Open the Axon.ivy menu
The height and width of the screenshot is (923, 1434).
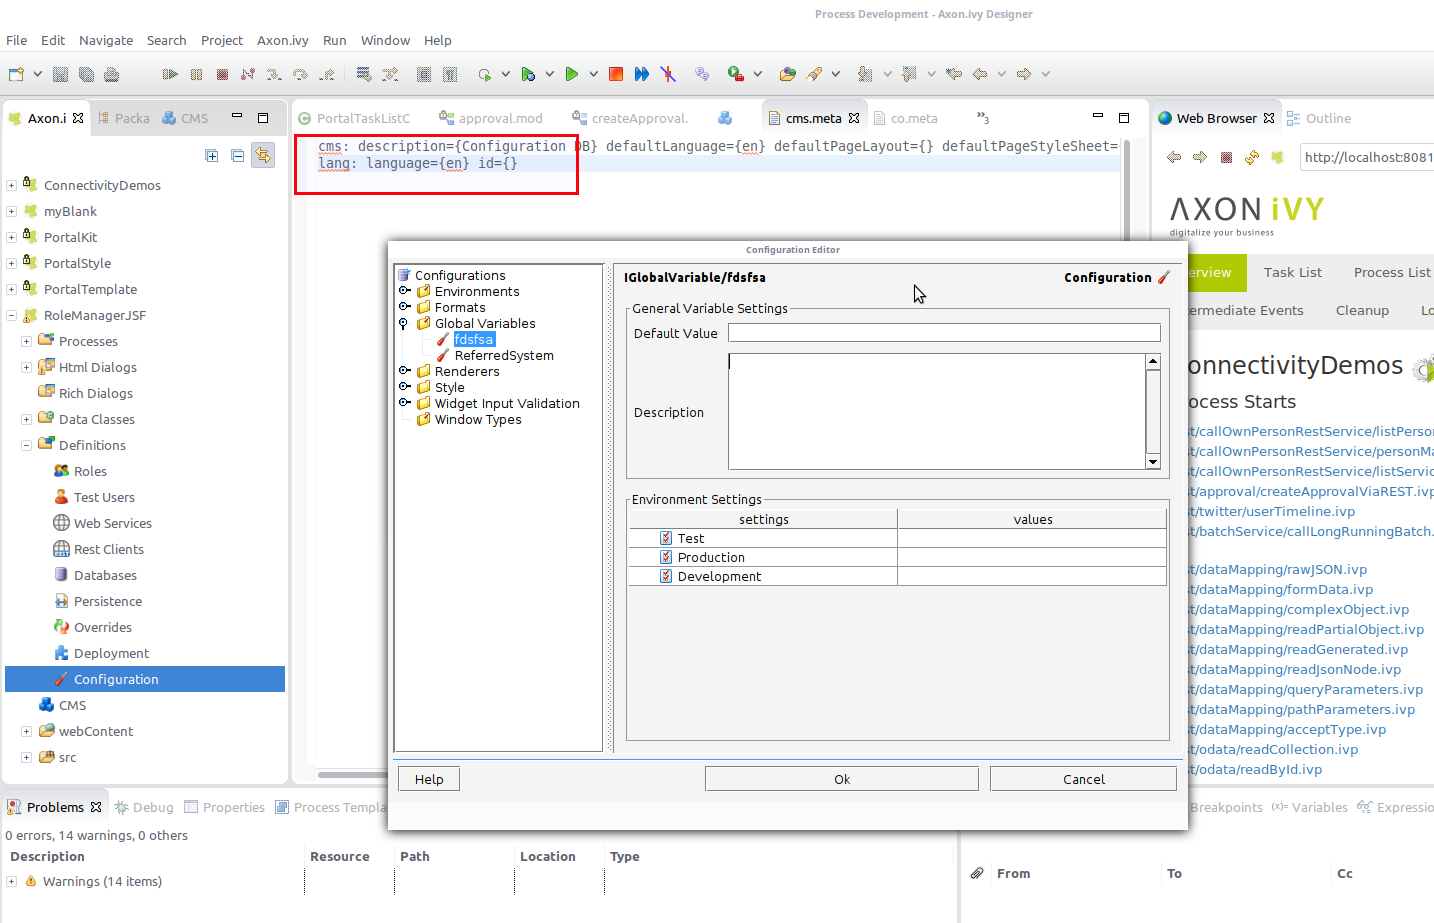(x=283, y=40)
